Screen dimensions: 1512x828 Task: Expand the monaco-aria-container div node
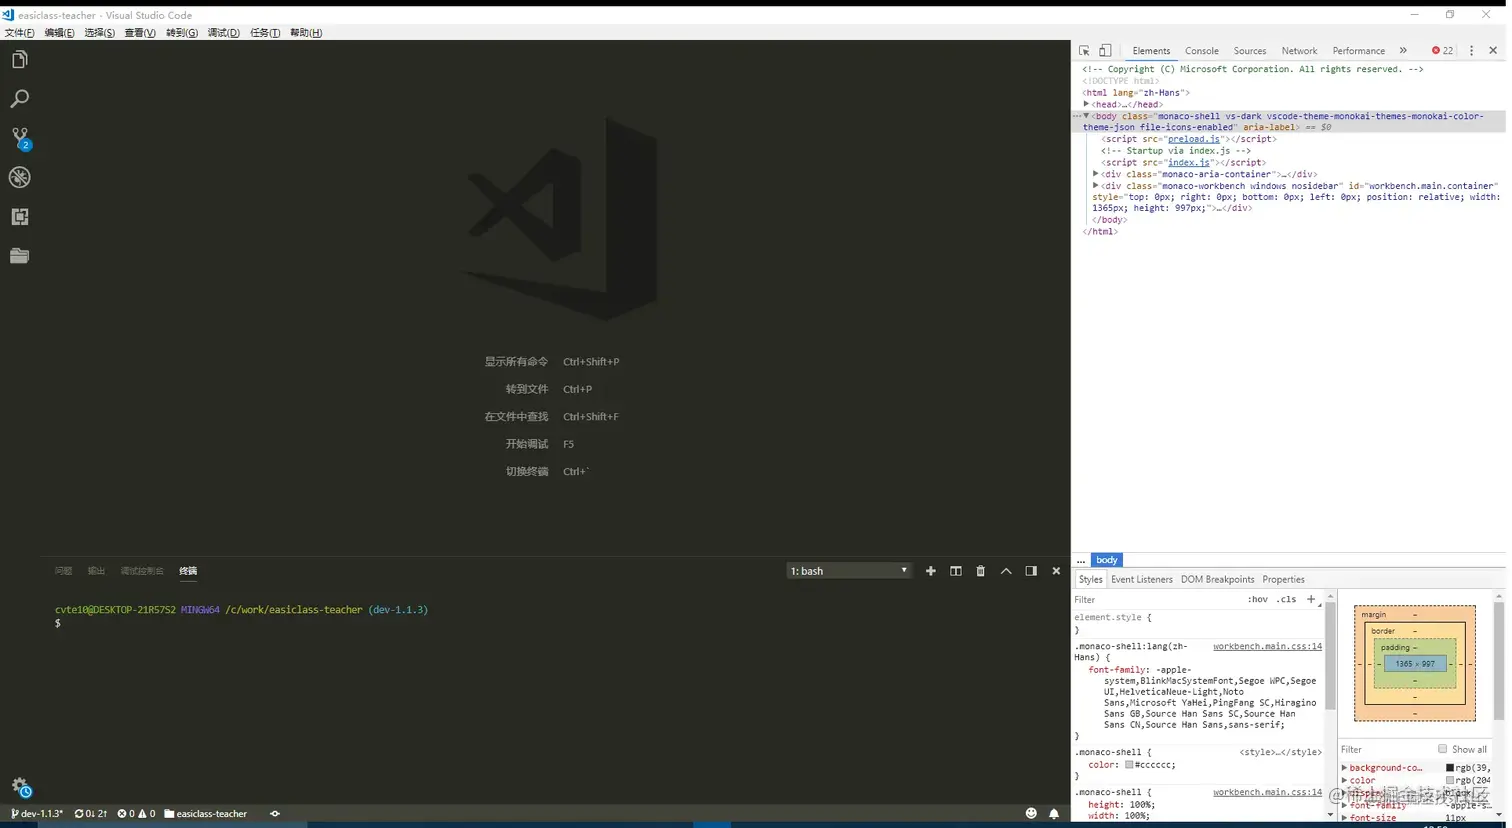tap(1096, 174)
